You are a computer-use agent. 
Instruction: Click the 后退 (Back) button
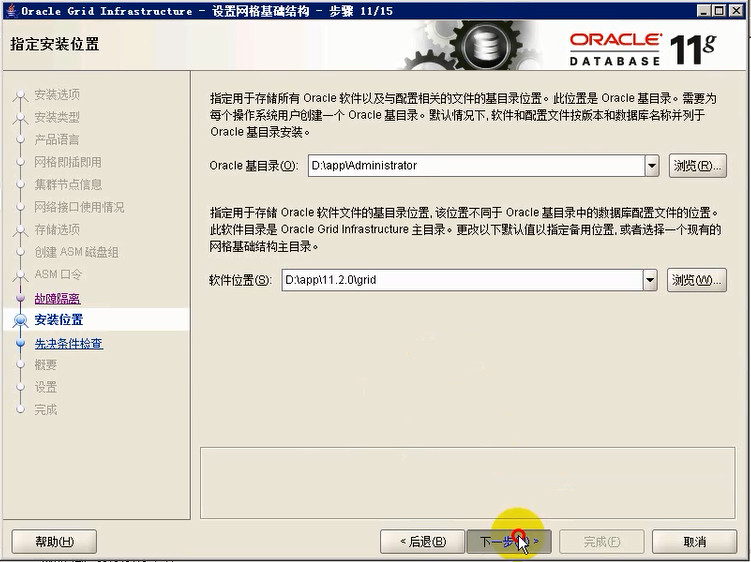[422, 541]
